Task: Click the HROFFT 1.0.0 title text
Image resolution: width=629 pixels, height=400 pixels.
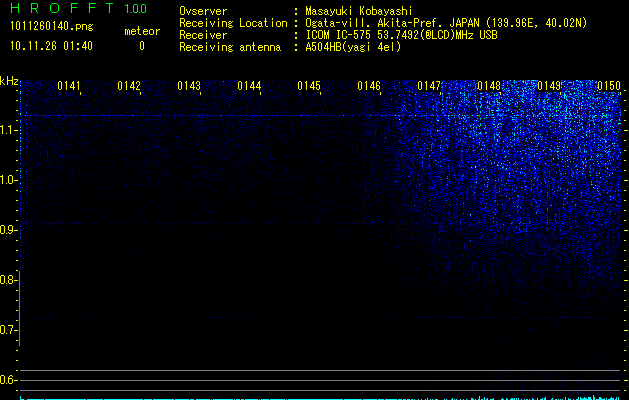Action: tap(79, 8)
